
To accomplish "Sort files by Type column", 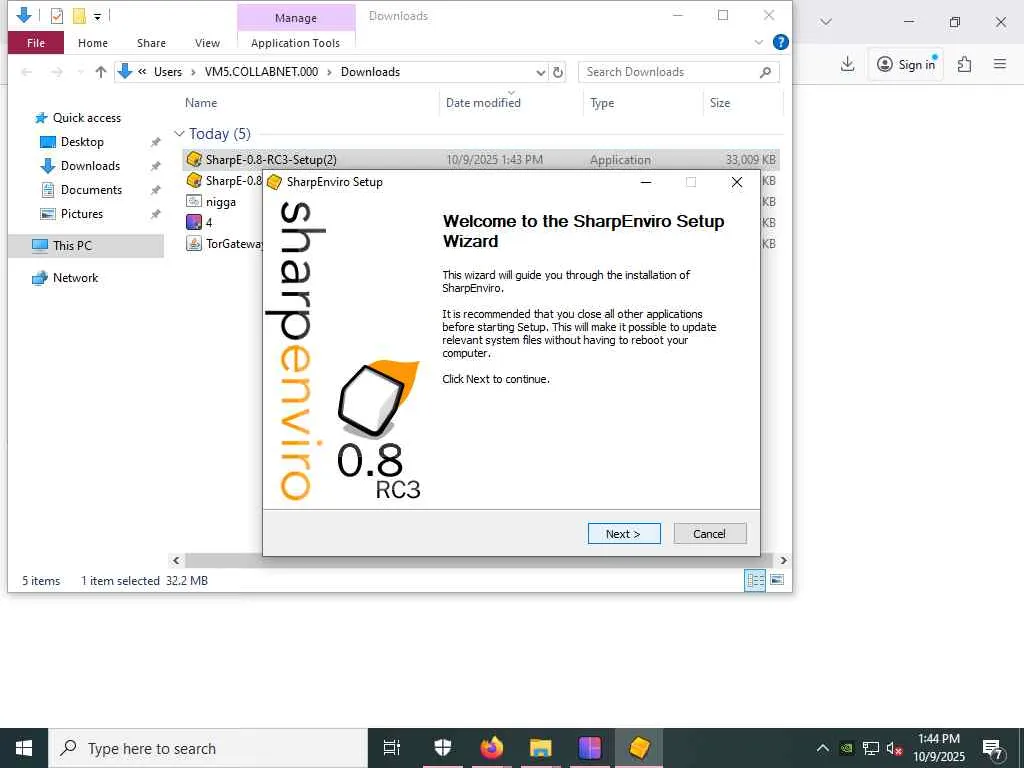I will 602,103.
